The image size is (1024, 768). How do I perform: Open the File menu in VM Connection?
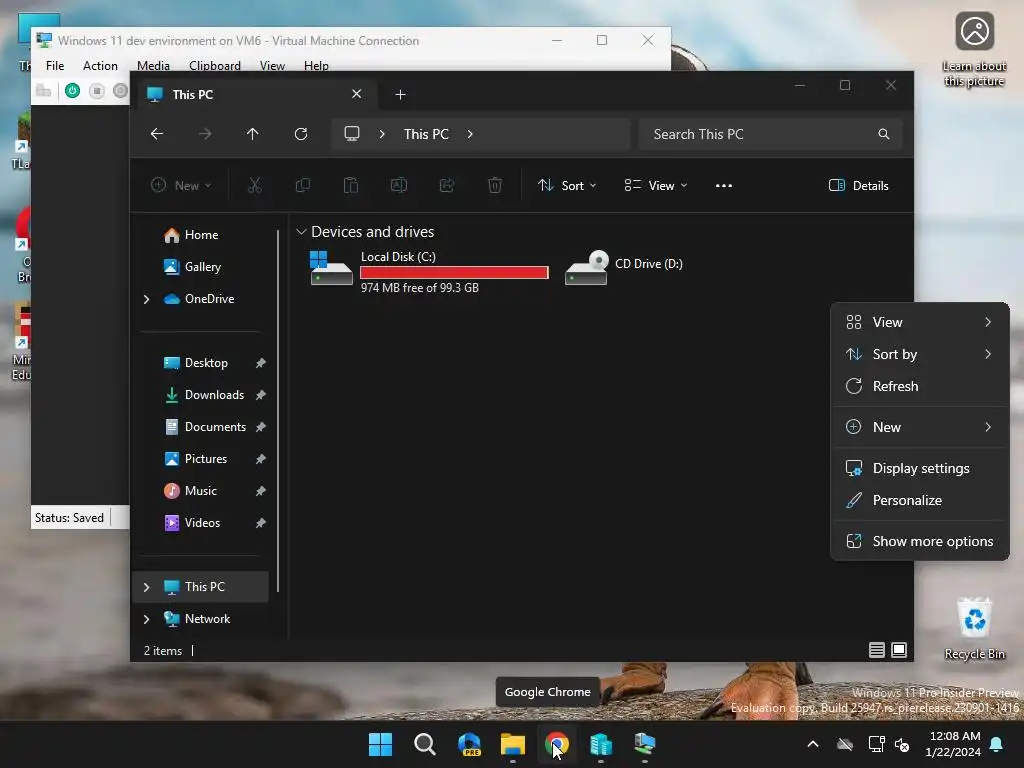(x=55, y=65)
